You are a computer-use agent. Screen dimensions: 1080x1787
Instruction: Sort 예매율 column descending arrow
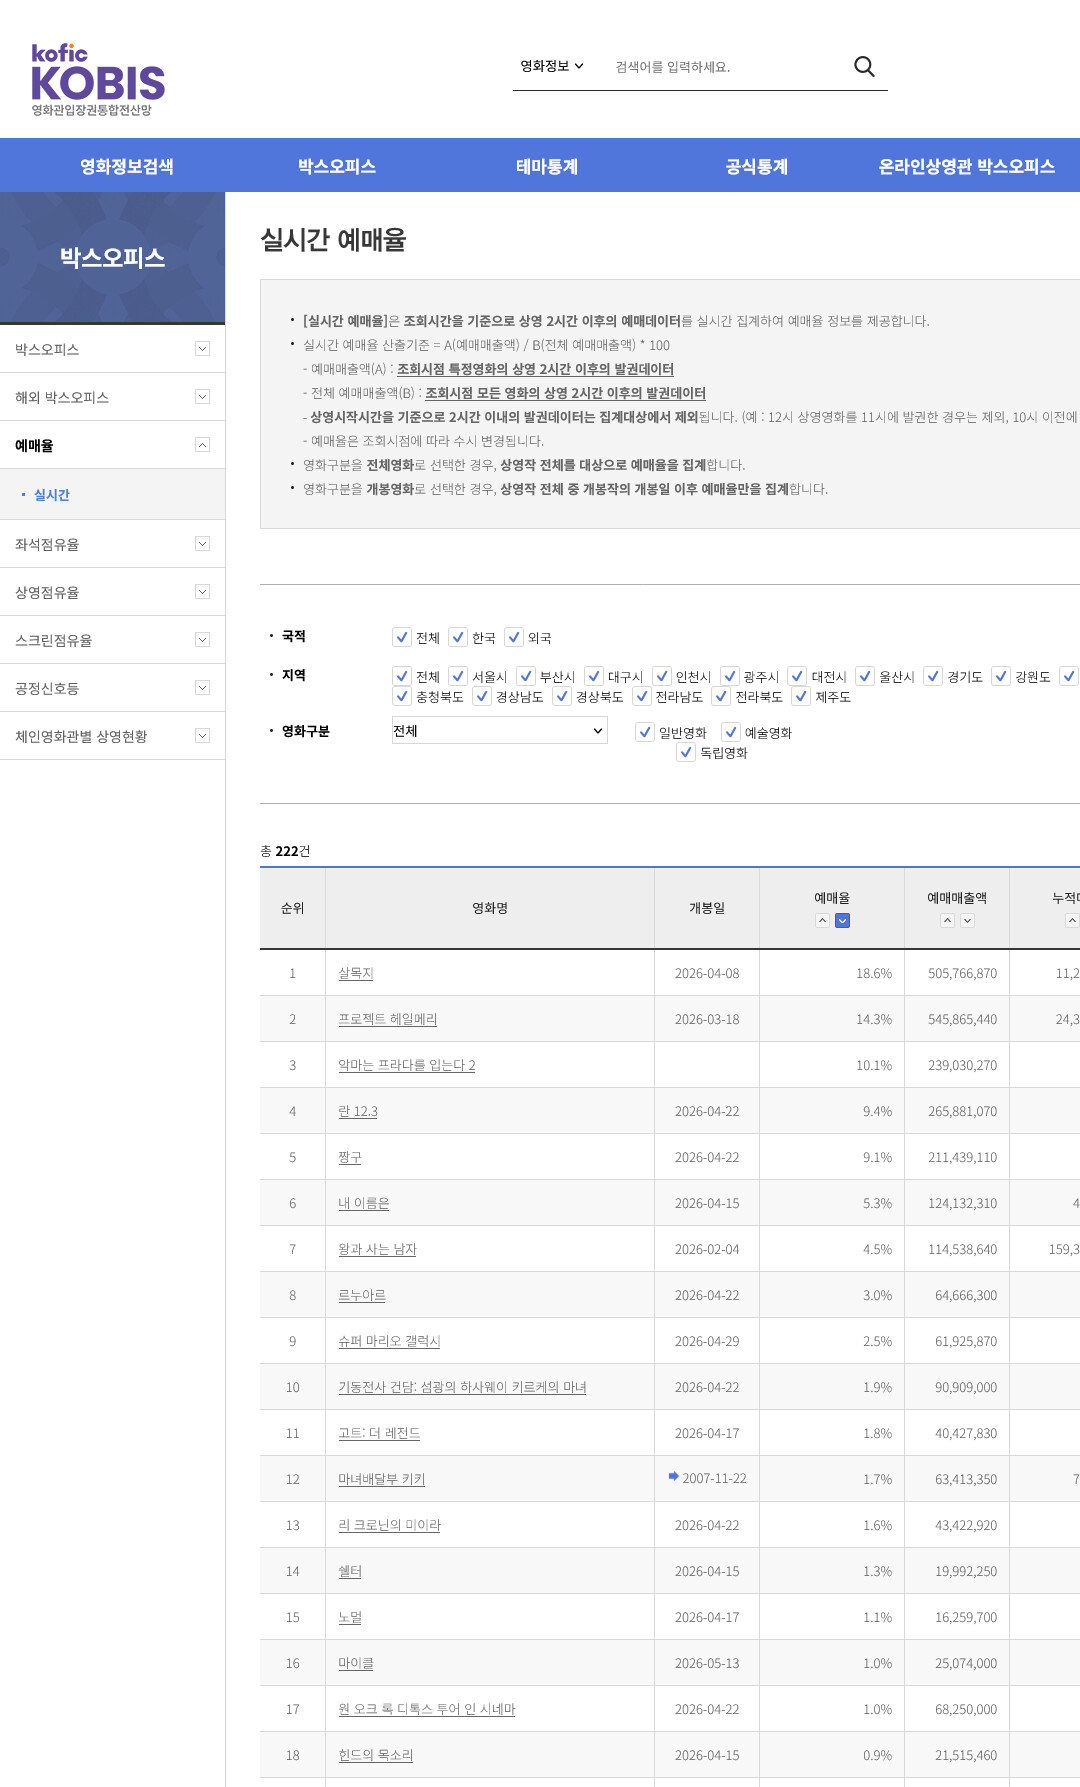point(843,920)
